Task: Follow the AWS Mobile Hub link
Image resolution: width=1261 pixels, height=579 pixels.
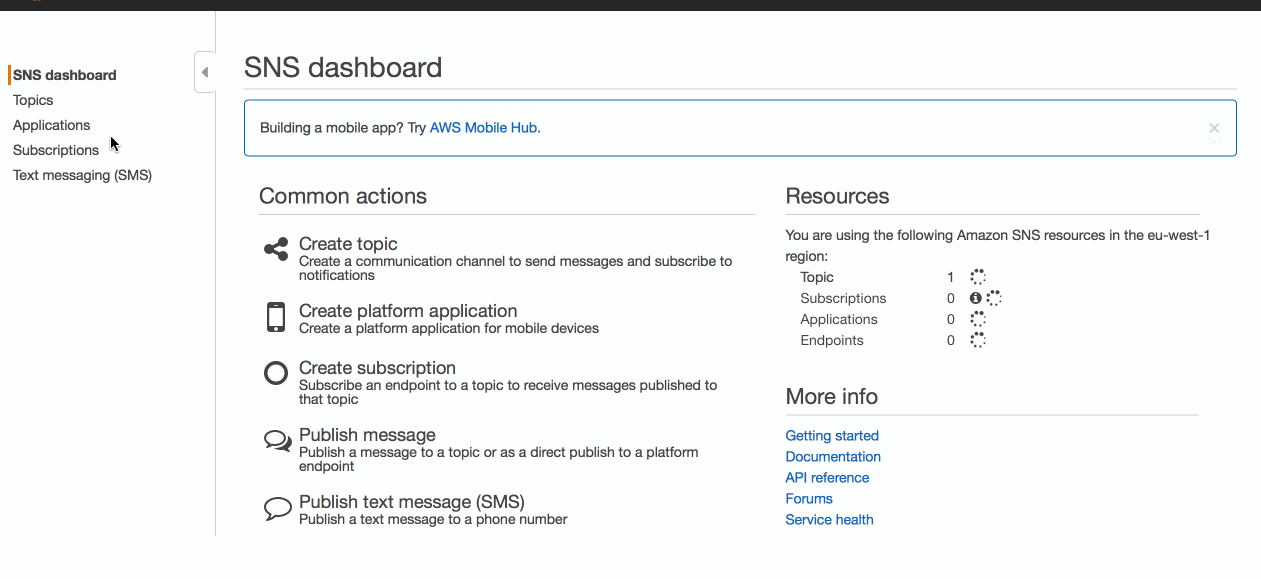Action: click(x=483, y=128)
